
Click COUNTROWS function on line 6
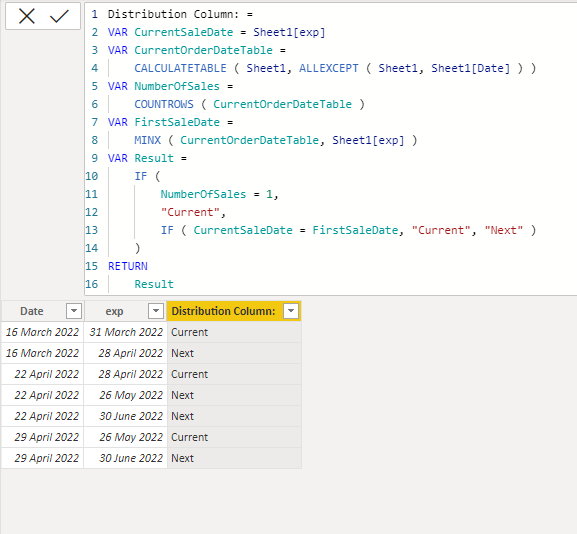(164, 105)
